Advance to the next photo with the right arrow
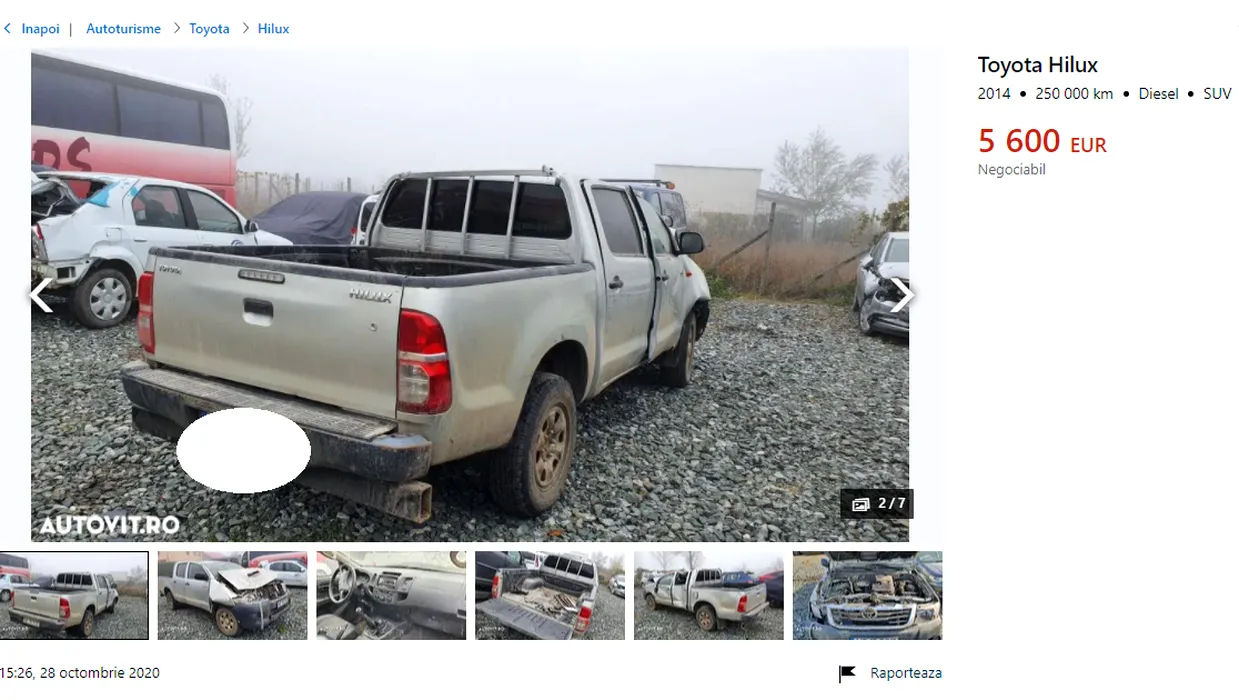Viewport: 1239px width, 700px height. pos(901,295)
